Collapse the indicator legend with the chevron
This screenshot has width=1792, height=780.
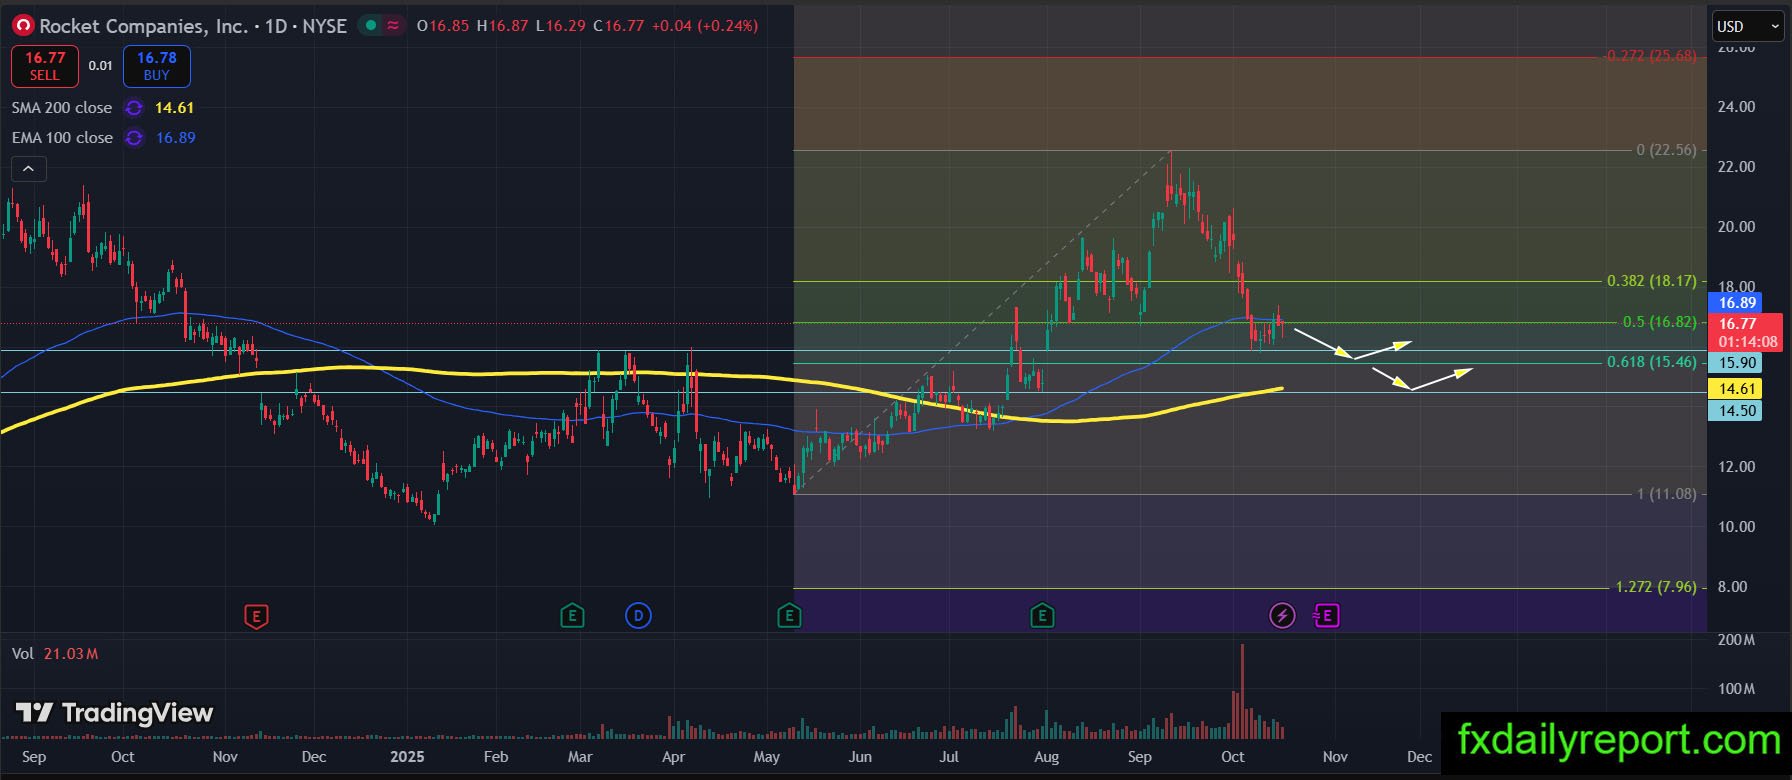pos(28,169)
